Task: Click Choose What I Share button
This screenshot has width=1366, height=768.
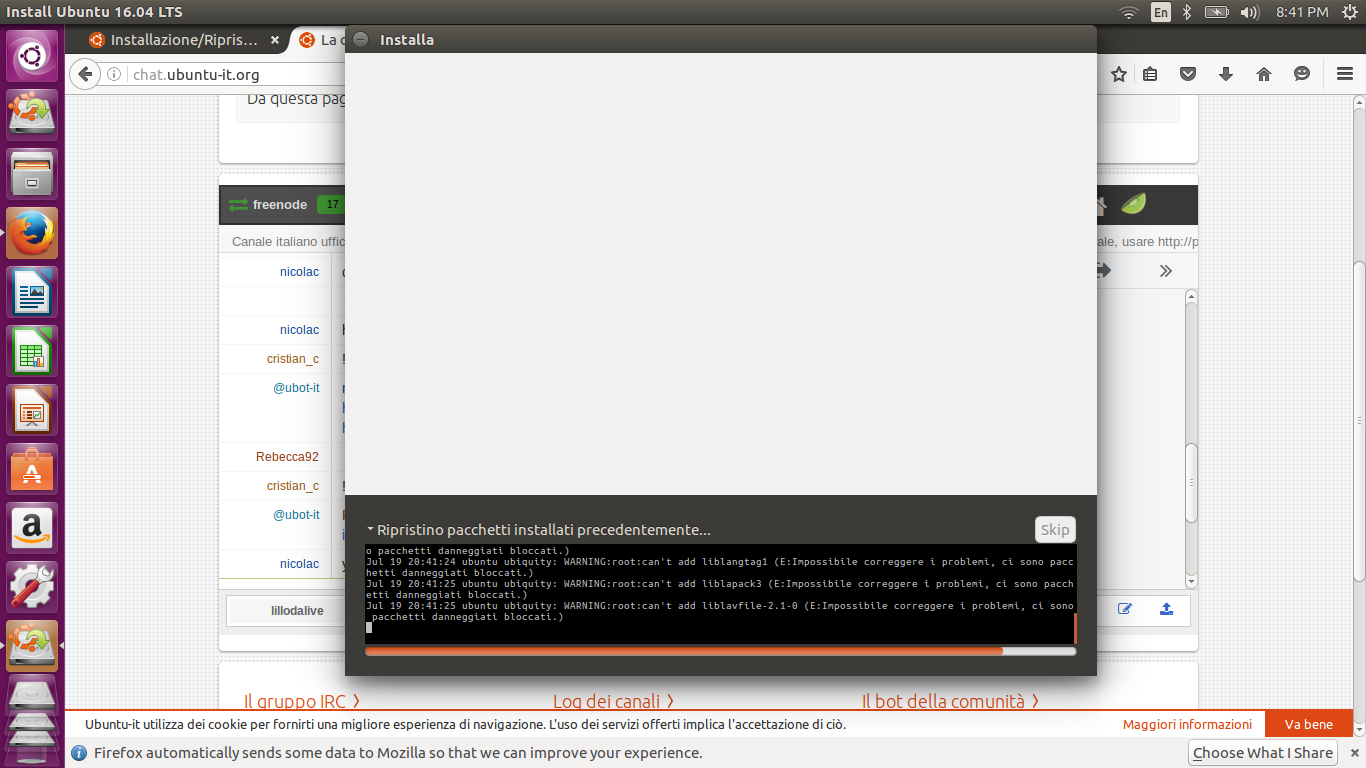Action: click(x=1263, y=753)
